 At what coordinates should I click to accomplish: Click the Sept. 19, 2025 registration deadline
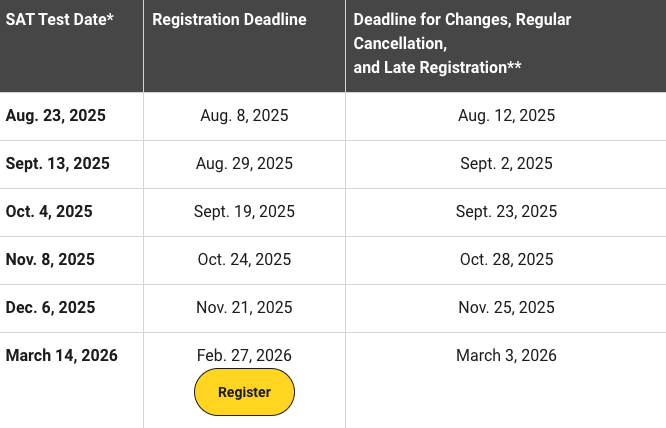click(244, 212)
